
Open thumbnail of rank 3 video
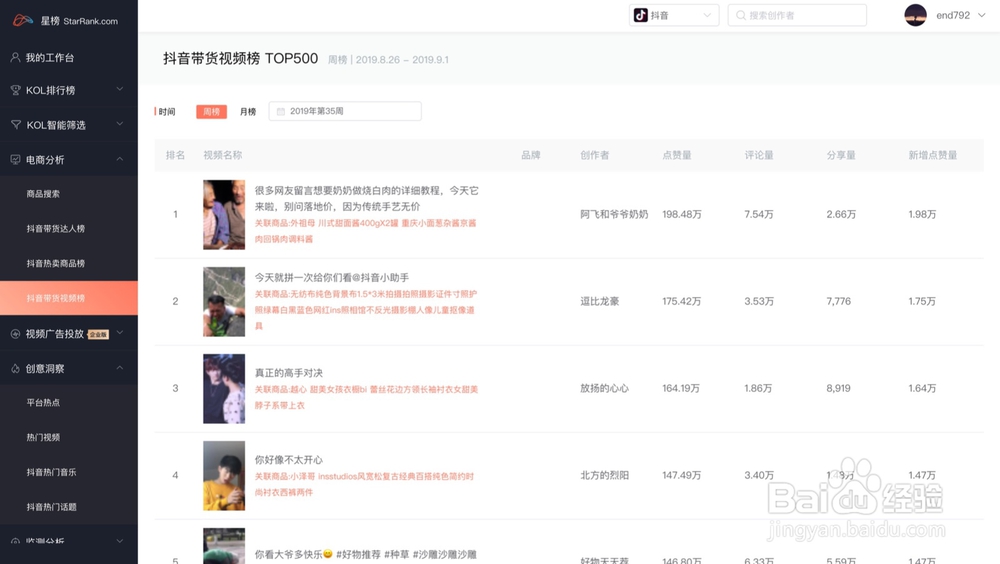pos(224,389)
